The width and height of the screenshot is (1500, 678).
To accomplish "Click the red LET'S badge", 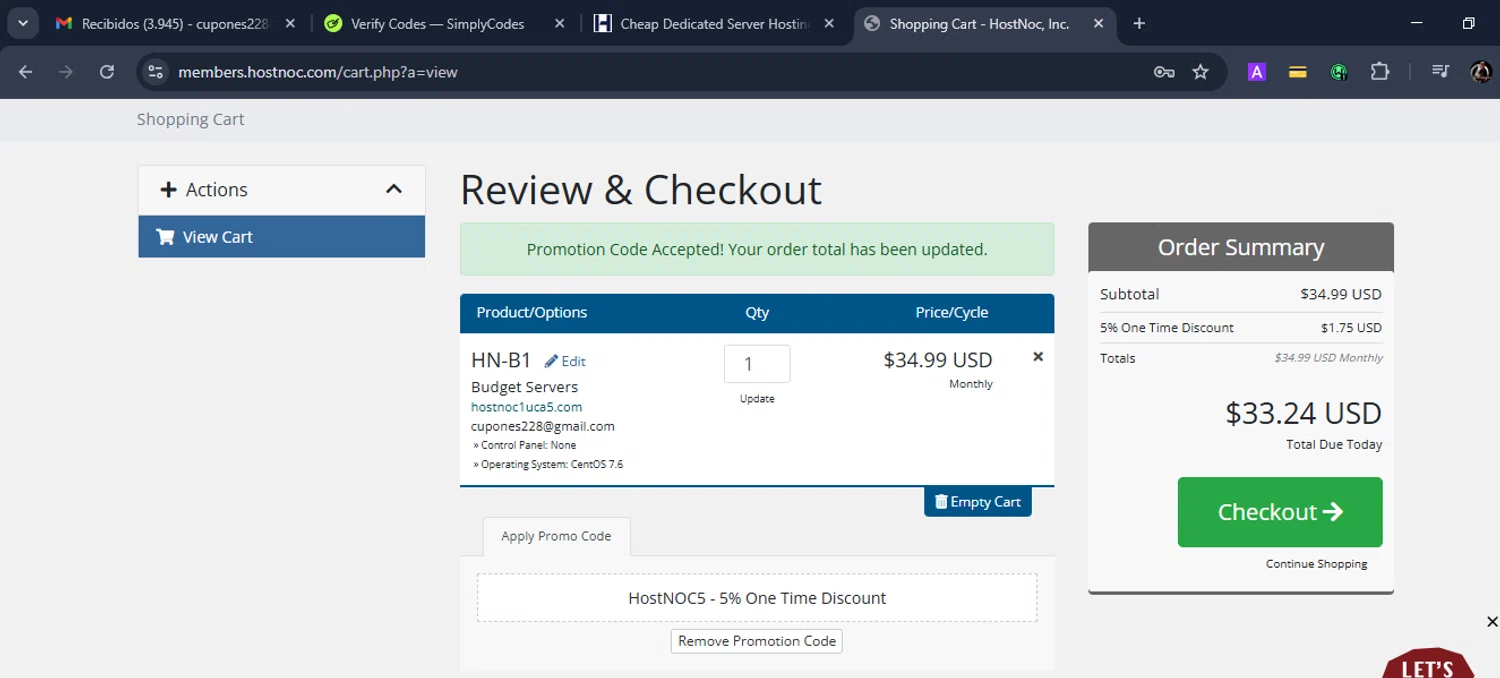I will 1429,664.
